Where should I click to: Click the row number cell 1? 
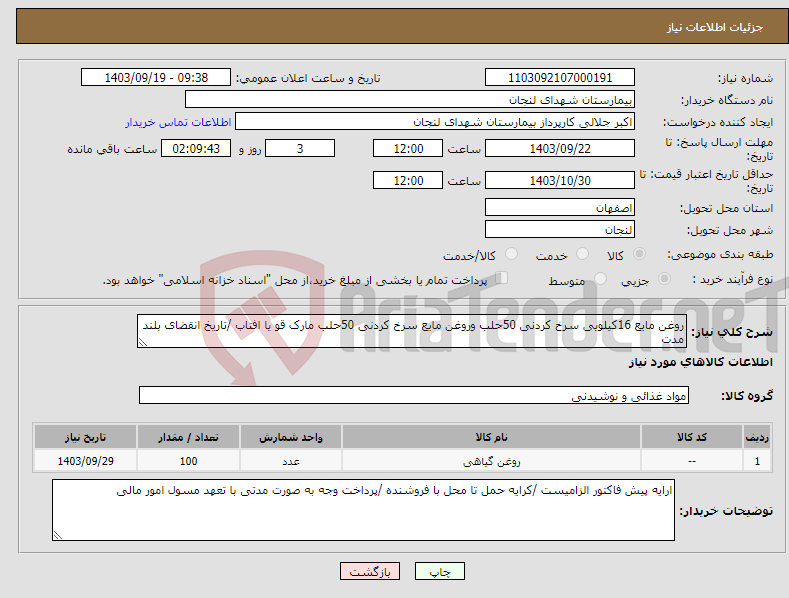pos(757,461)
